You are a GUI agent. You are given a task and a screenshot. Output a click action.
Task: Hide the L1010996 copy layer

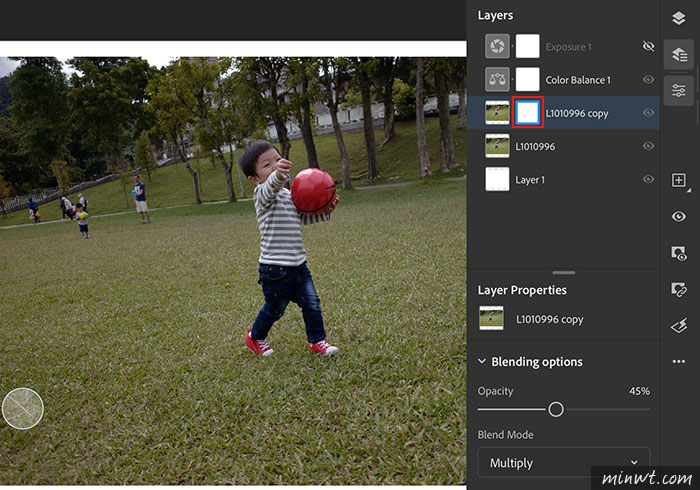coord(648,113)
